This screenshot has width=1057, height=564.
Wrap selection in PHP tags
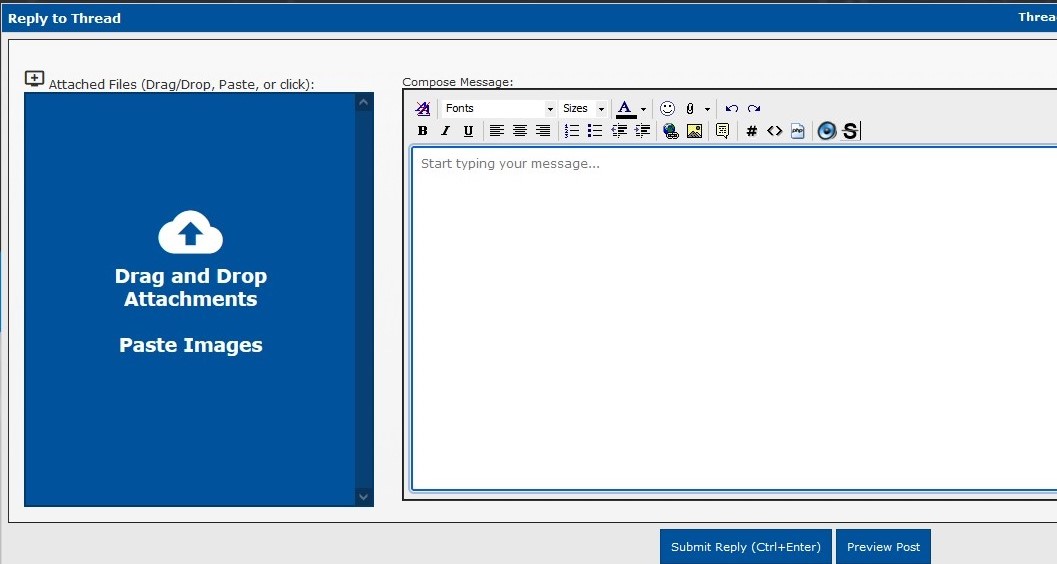tap(797, 131)
